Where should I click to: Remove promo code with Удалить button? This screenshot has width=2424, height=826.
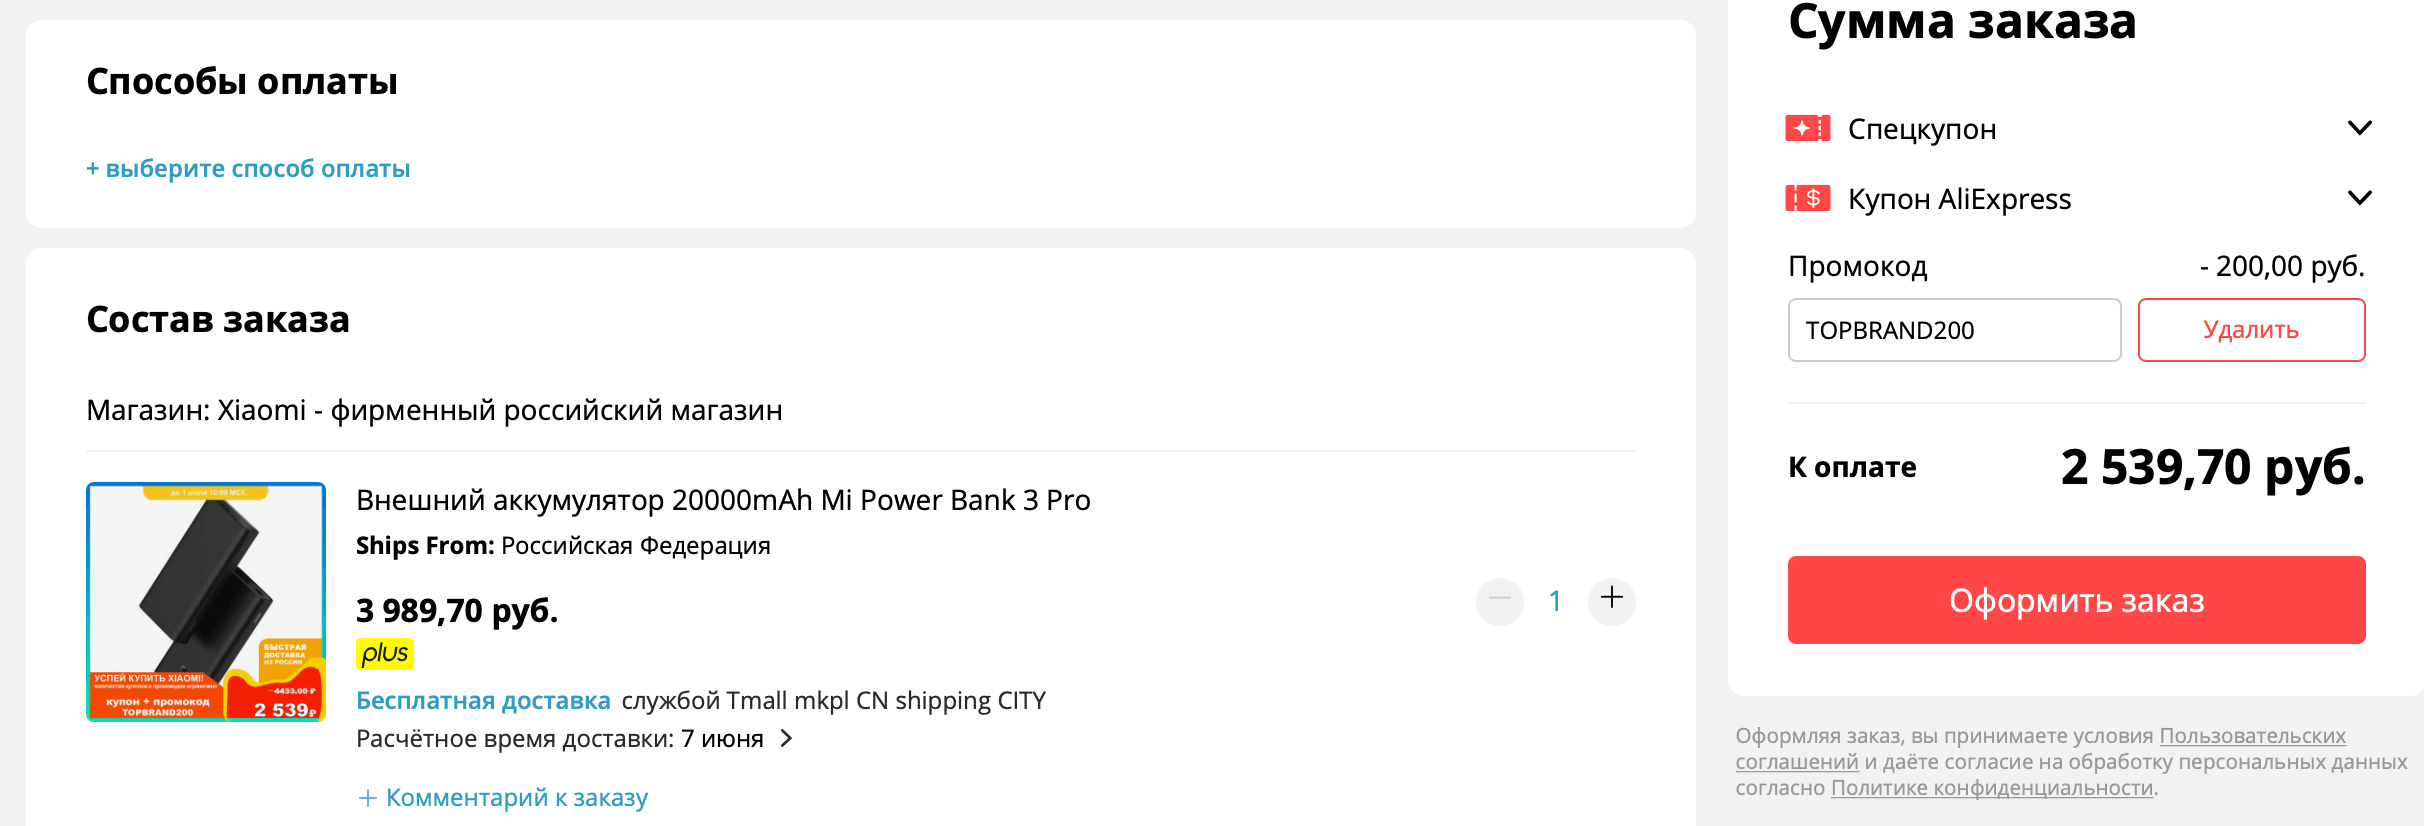tap(2251, 330)
